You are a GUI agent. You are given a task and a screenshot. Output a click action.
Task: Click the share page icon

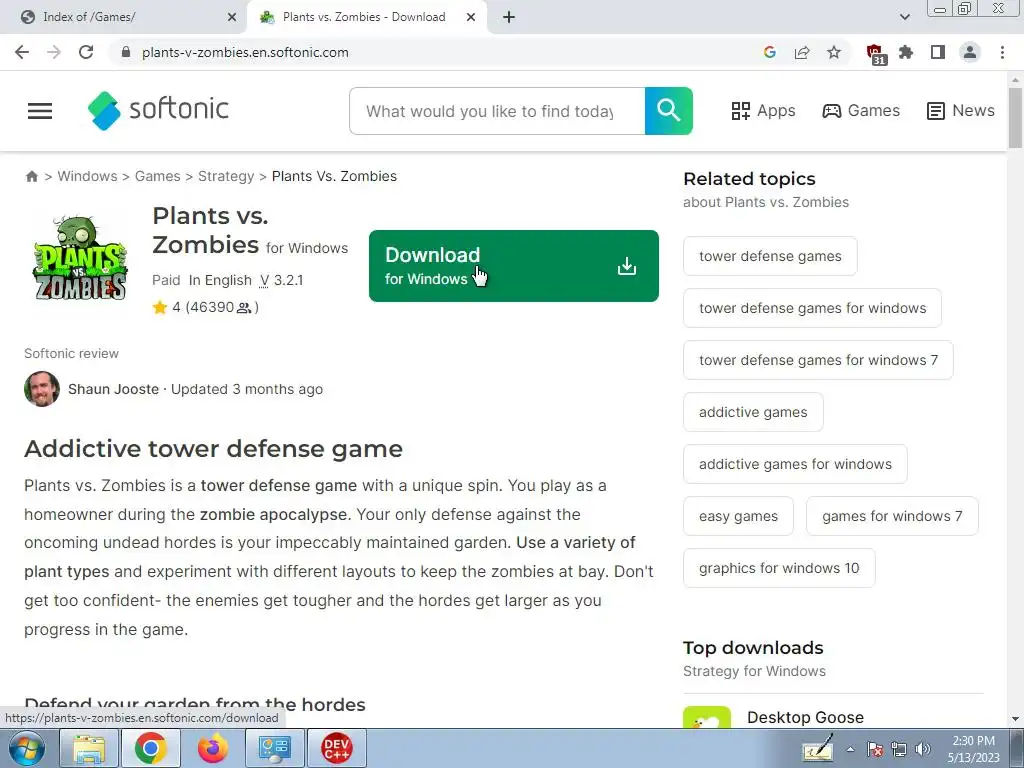coord(802,52)
